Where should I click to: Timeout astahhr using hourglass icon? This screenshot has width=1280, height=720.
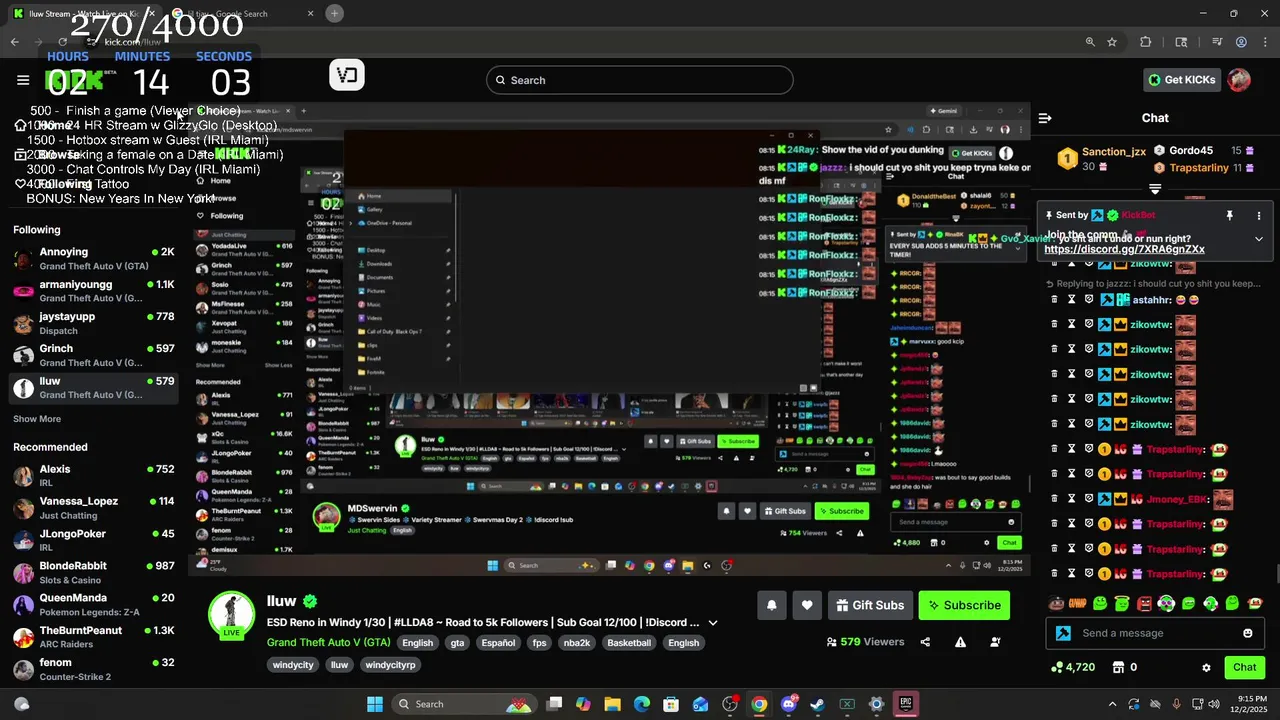[1071, 299]
